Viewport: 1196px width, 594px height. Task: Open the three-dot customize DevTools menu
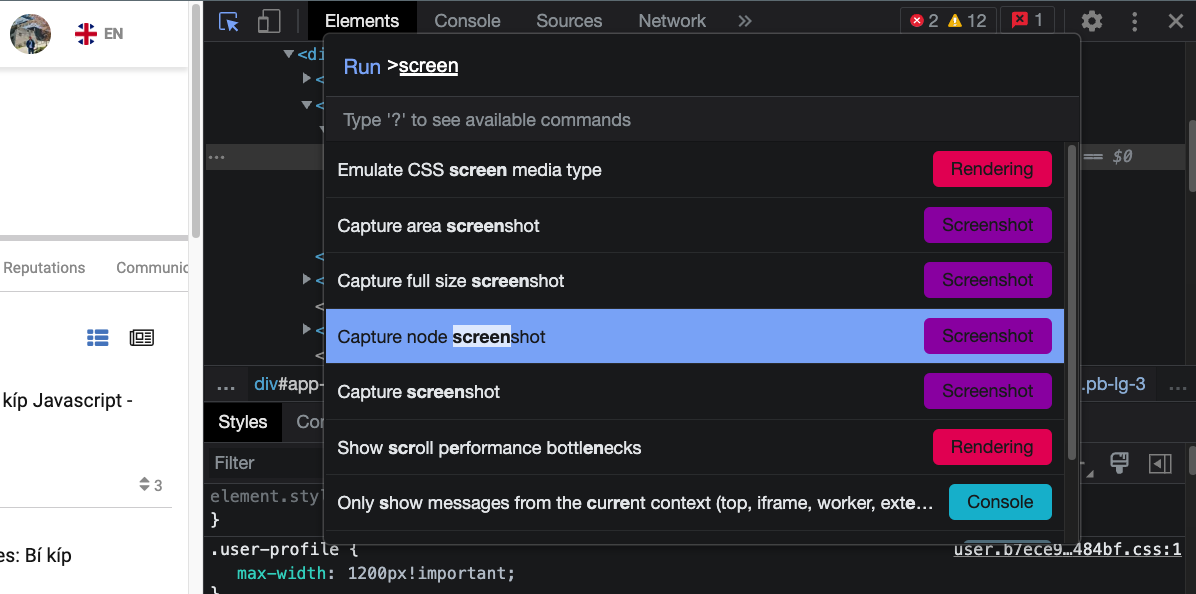pos(1135,20)
